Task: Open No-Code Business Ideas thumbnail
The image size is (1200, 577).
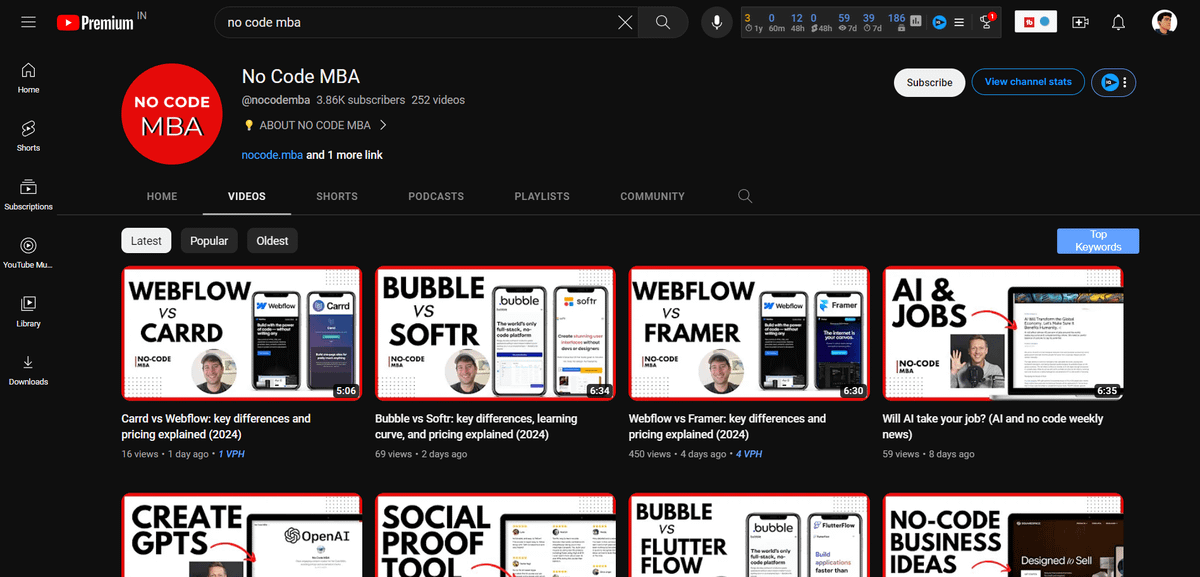Action: coord(1003,535)
